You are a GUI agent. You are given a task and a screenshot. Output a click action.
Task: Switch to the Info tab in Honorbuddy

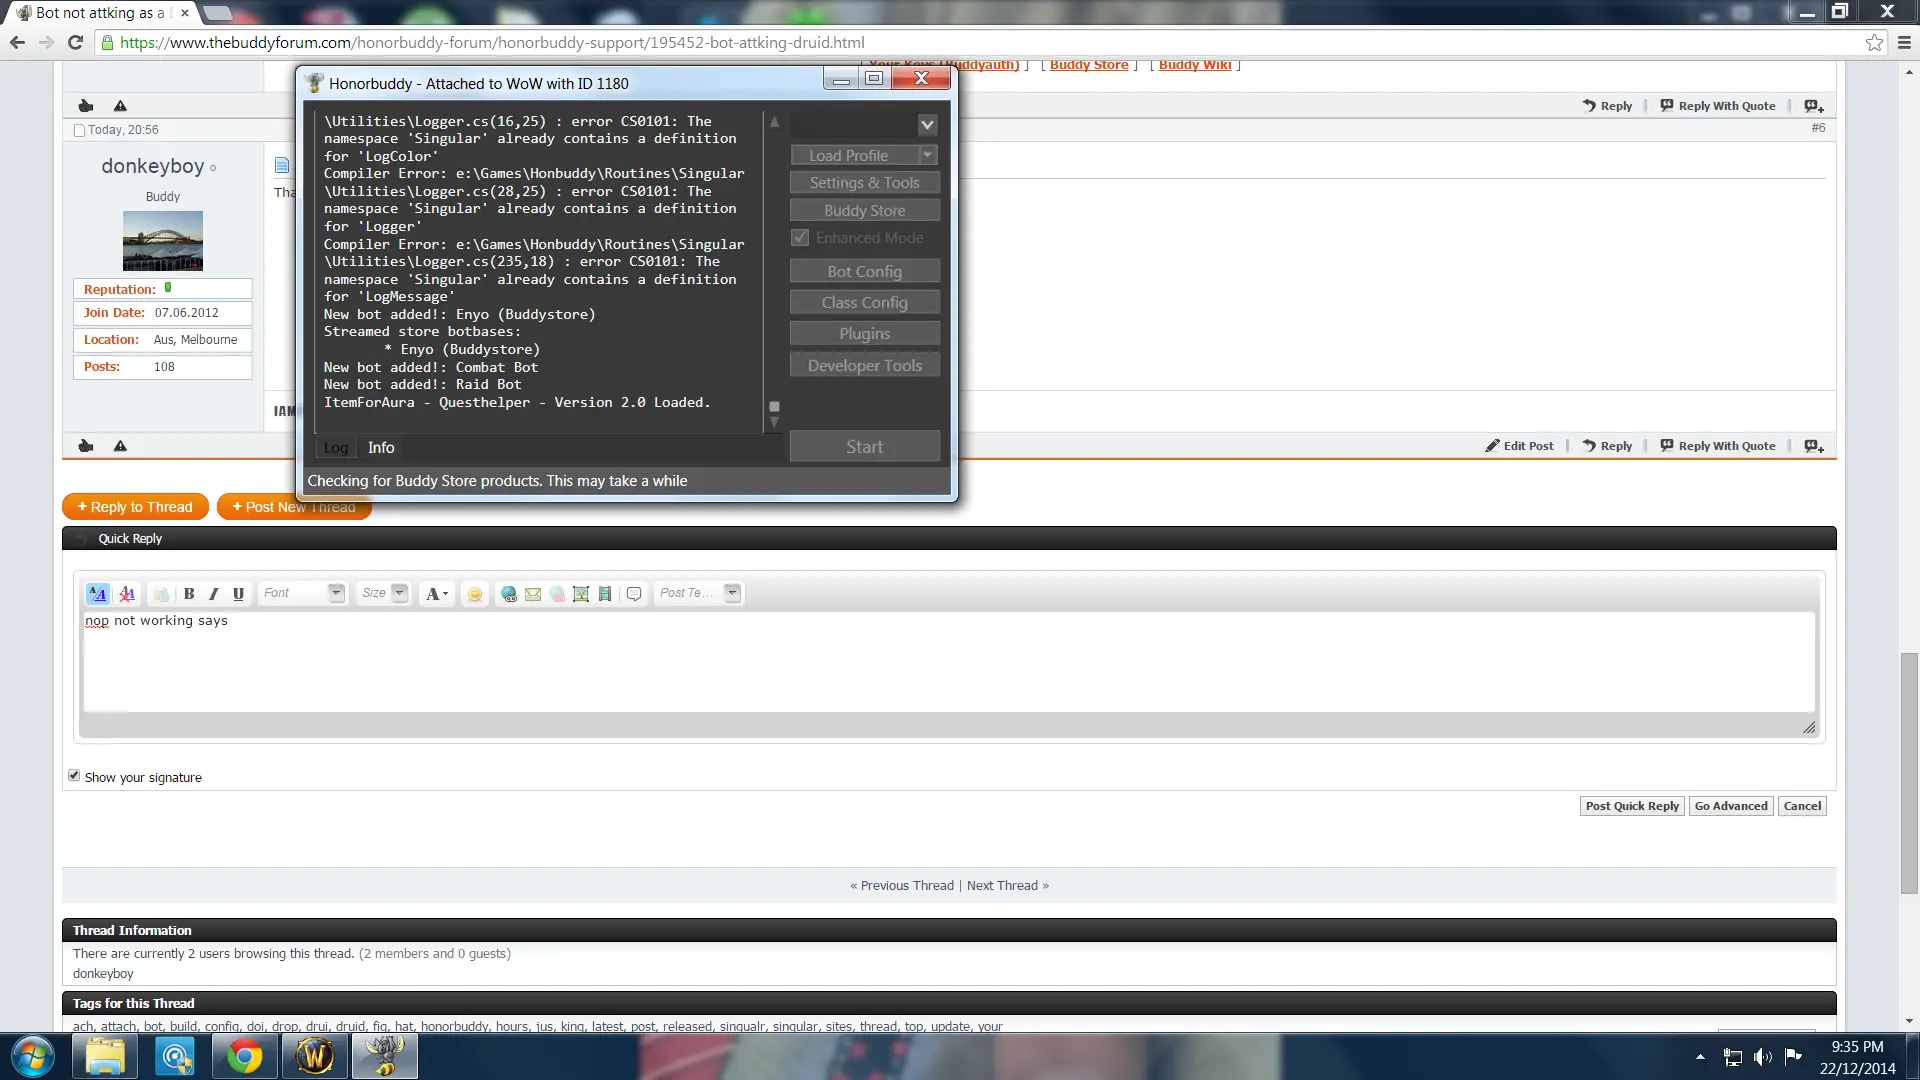tap(381, 448)
